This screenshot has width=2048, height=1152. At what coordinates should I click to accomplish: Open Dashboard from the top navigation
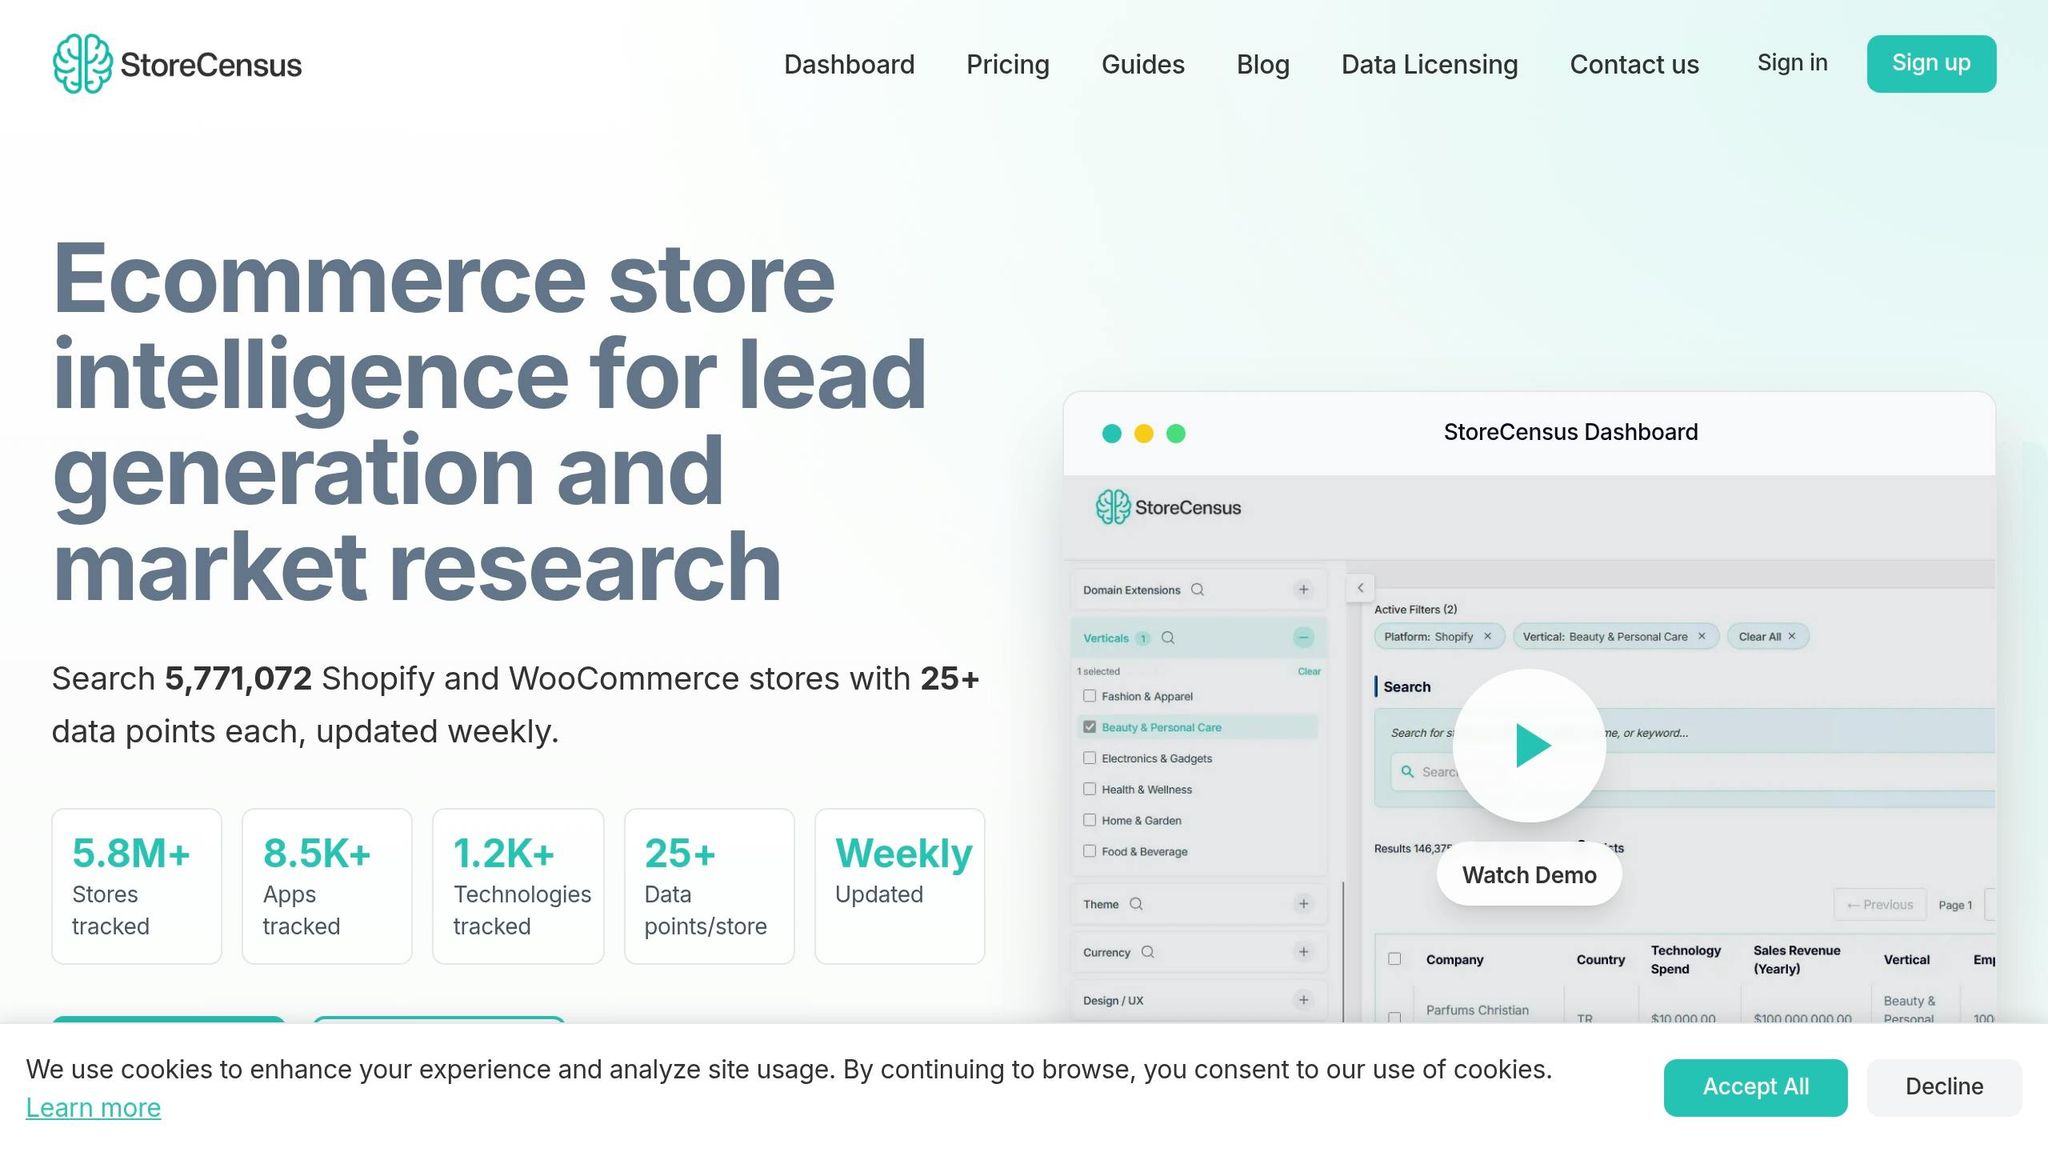(x=849, y=64)
